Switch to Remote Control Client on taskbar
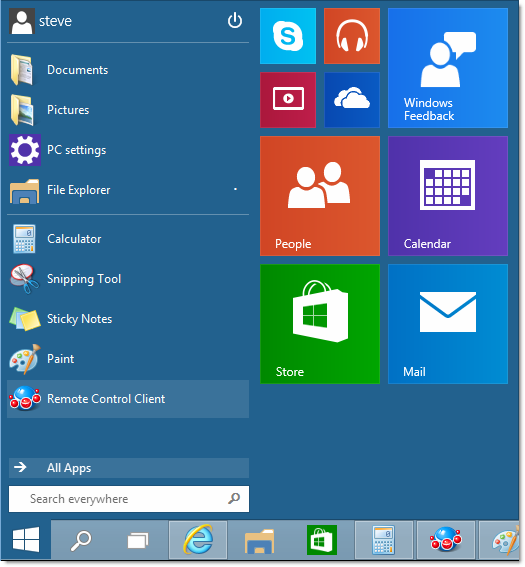Screen dimensions: 525x567 (445, 540)
